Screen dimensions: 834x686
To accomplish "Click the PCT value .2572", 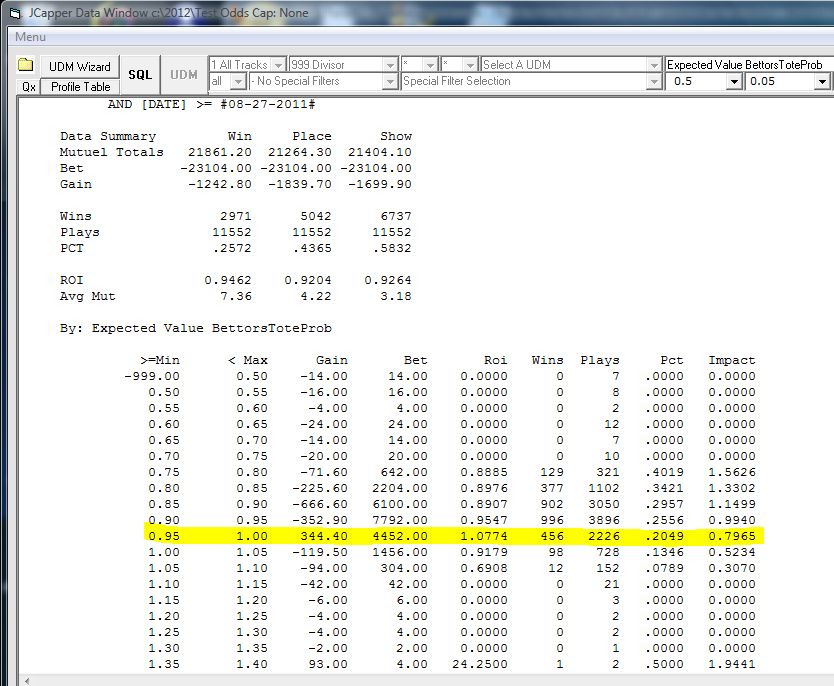I will coord(232,248).
